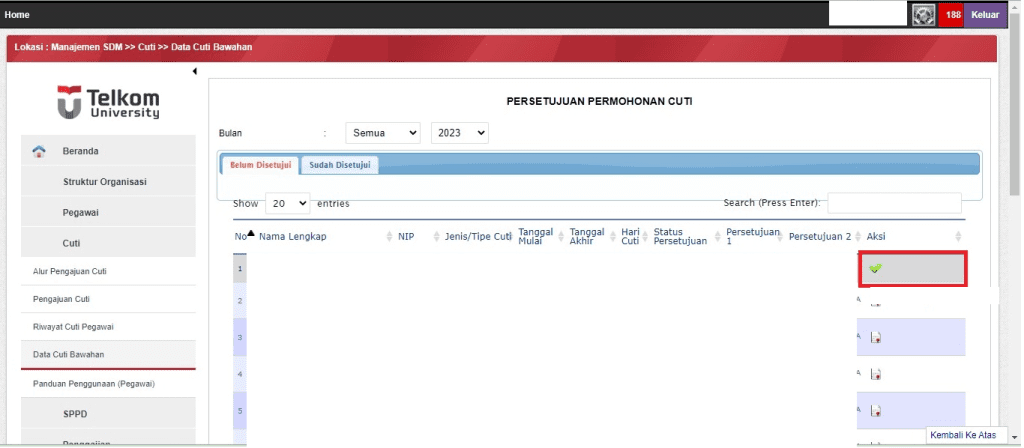Click row number 5 cell
The width and height of the screenshot is (1024, 448).
240,411
